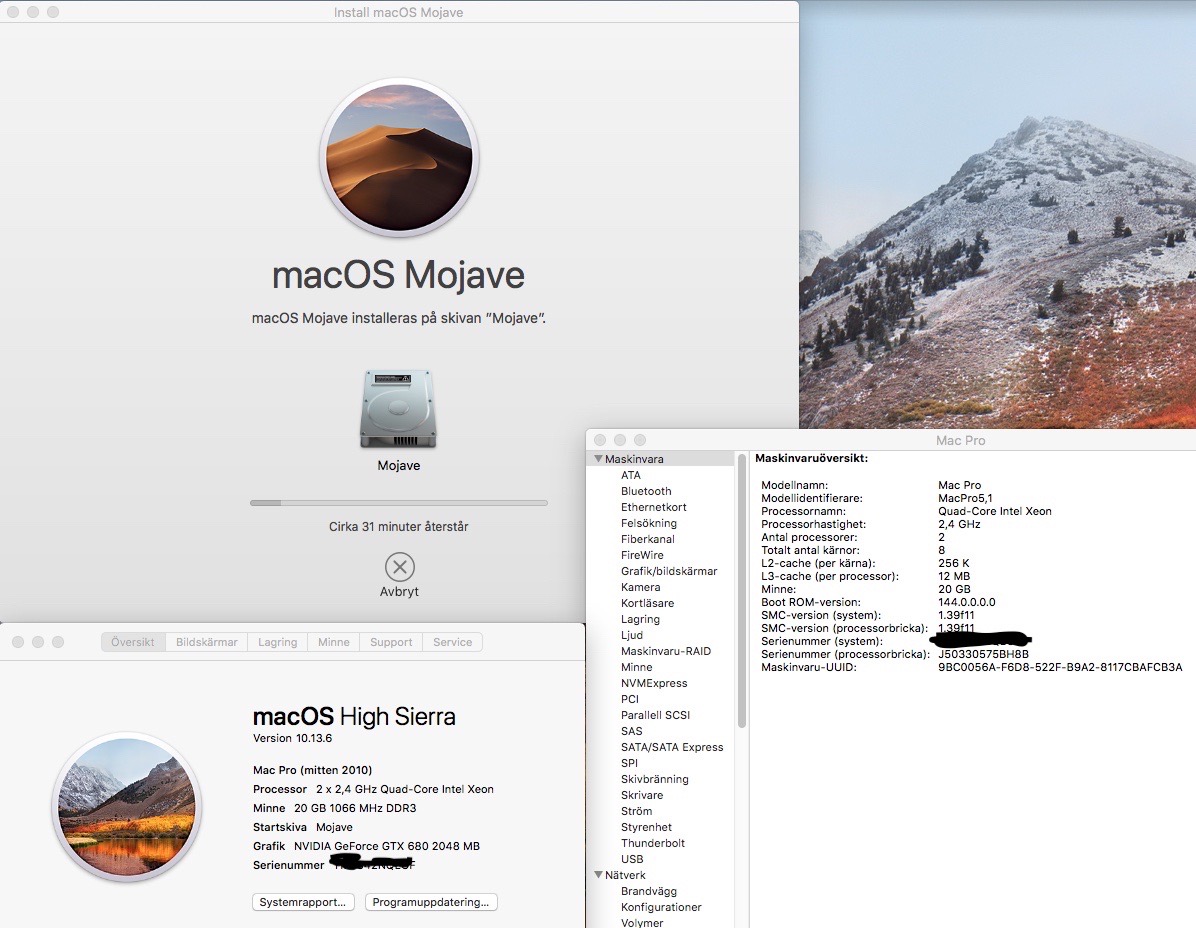
Task: Click the MacPro5,1 model identifier value
Action: point(965,498)
